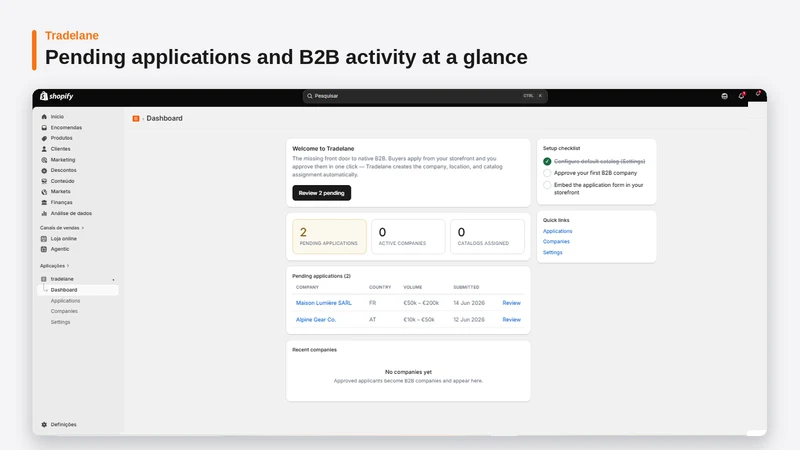Click Review for Alpine Gear Co.
The width and height of the screenshot is (800, 450).
(511, 320)
